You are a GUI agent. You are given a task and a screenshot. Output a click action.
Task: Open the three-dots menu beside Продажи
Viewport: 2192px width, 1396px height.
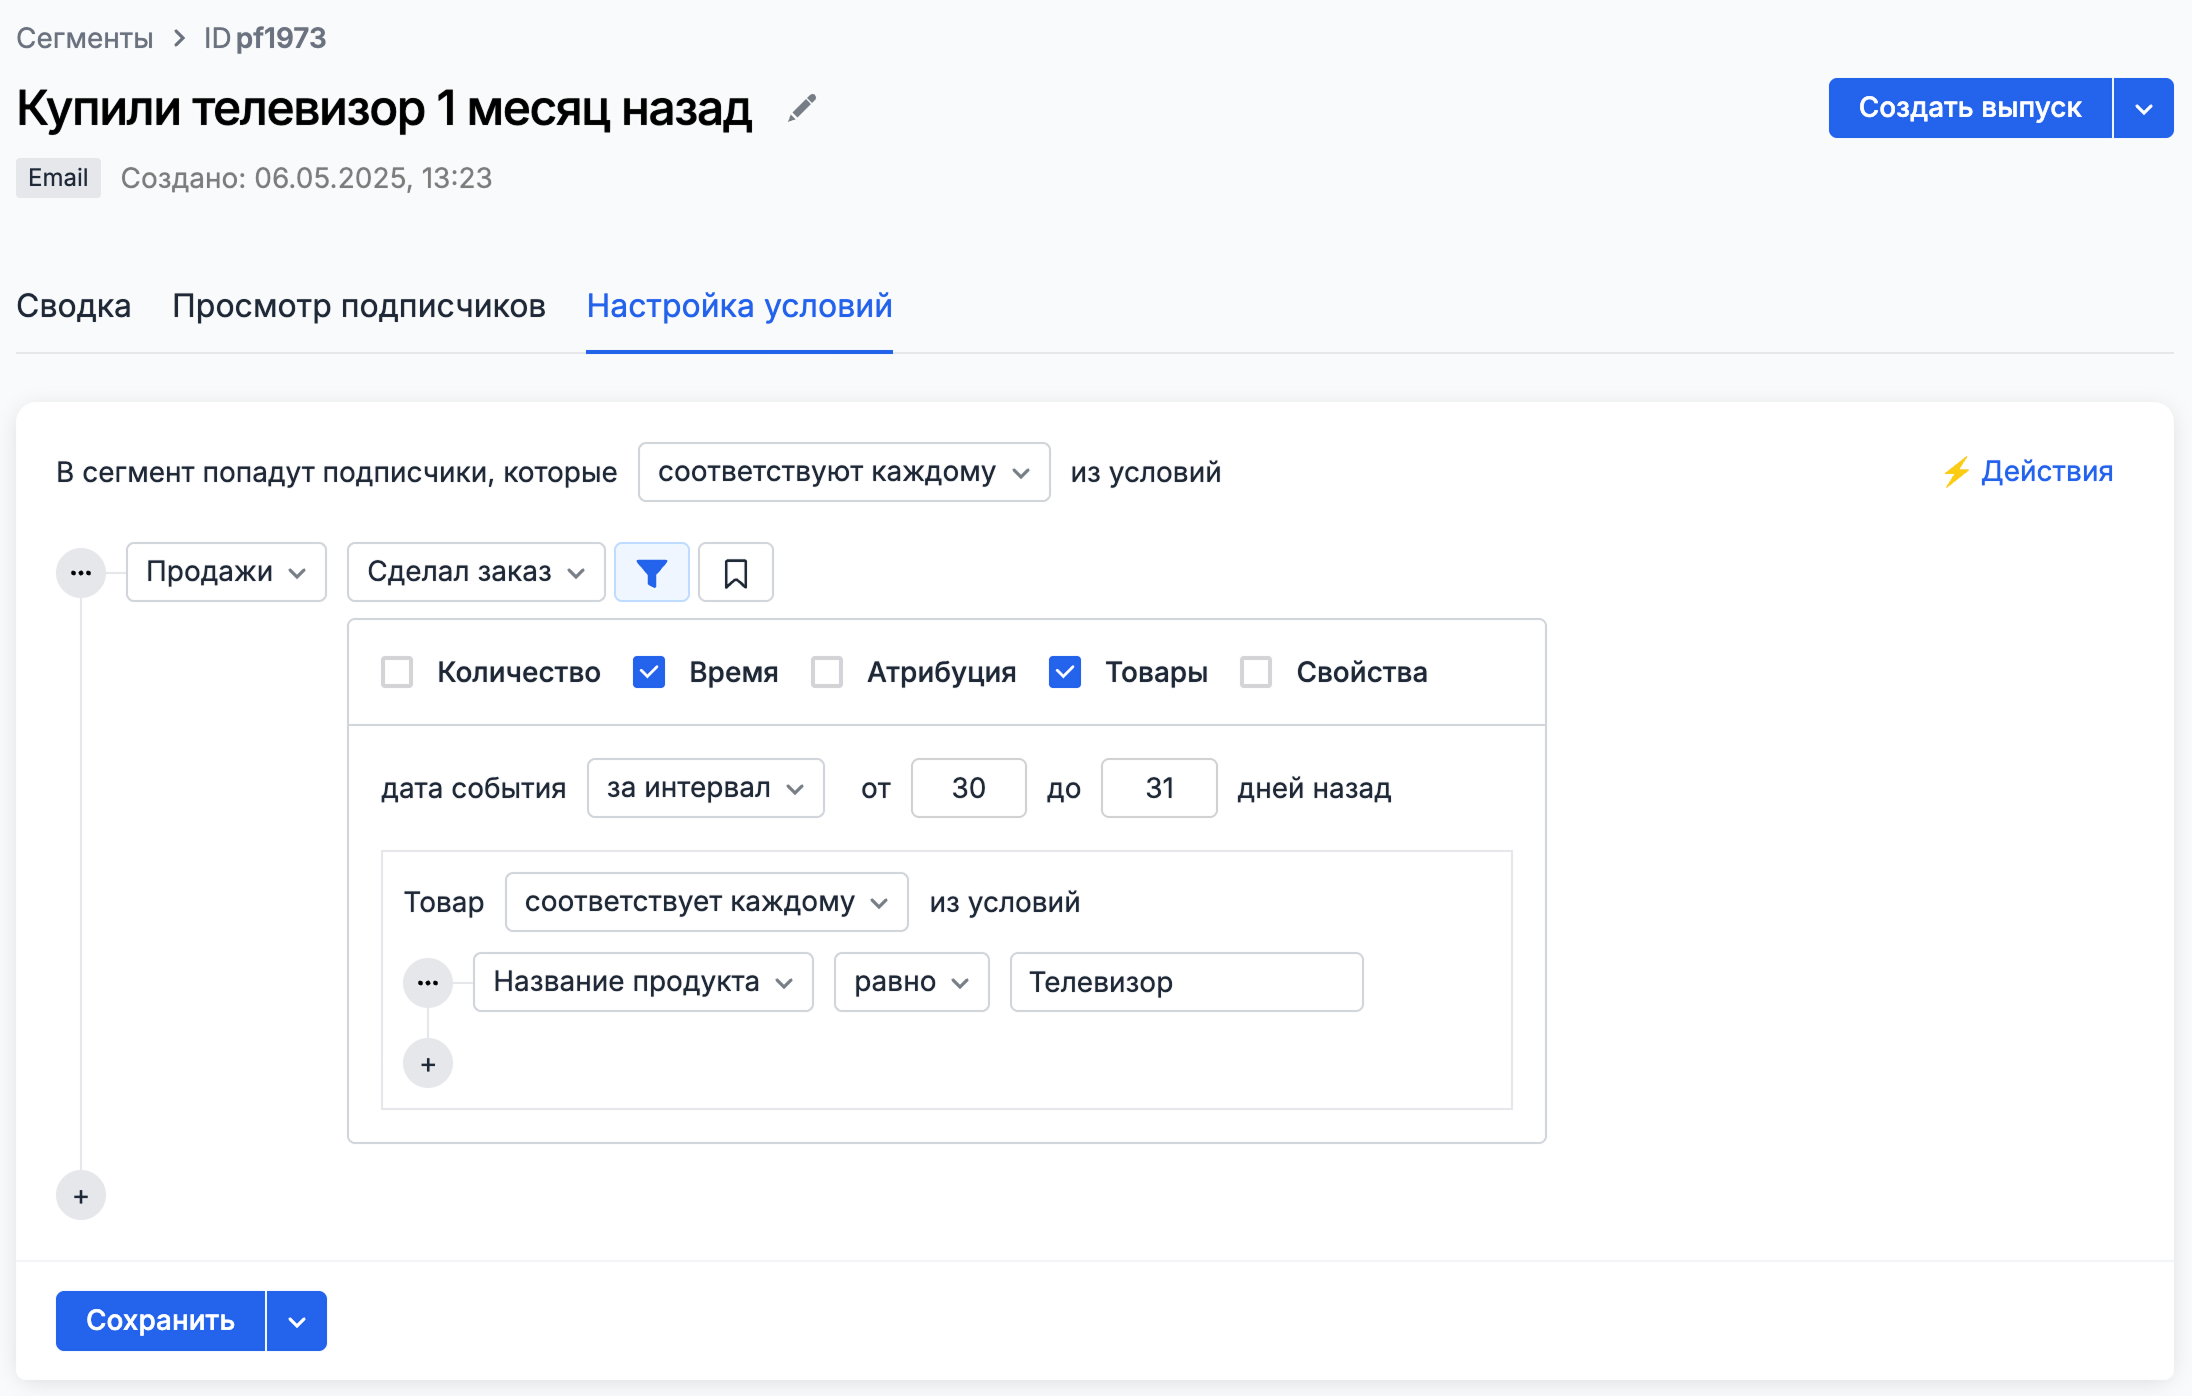click(x=81, y=573)
